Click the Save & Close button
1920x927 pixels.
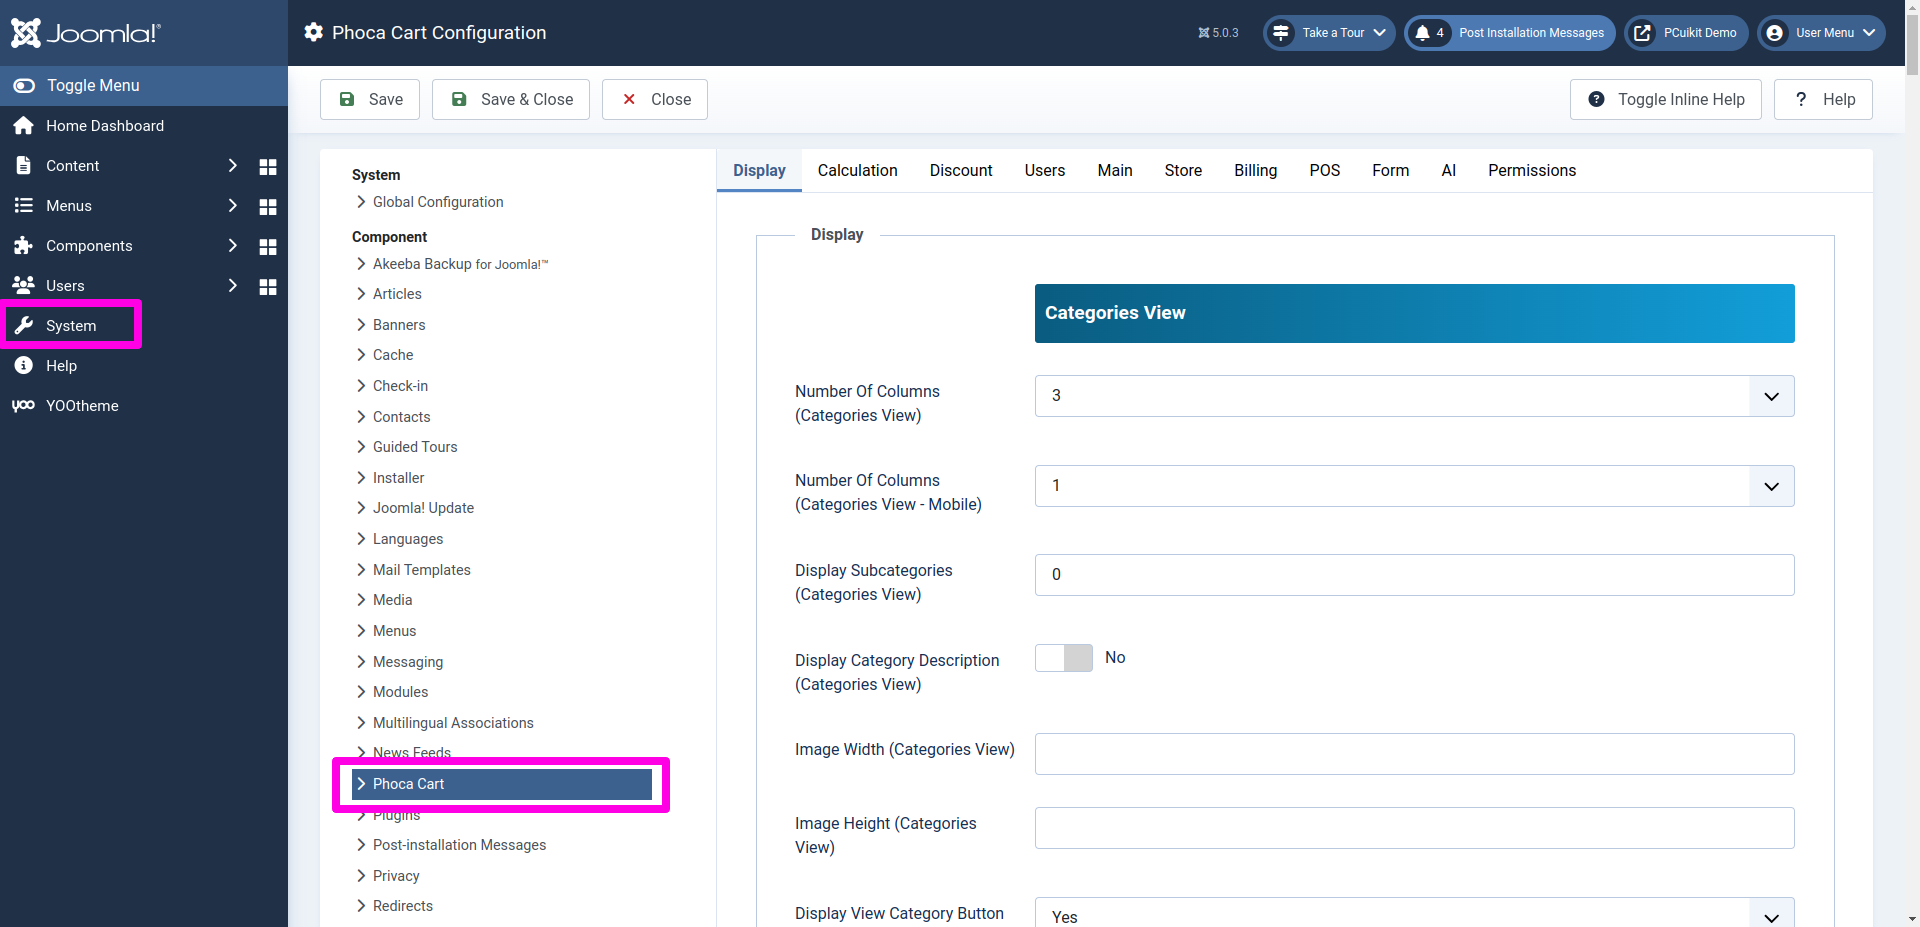point(511,99)
